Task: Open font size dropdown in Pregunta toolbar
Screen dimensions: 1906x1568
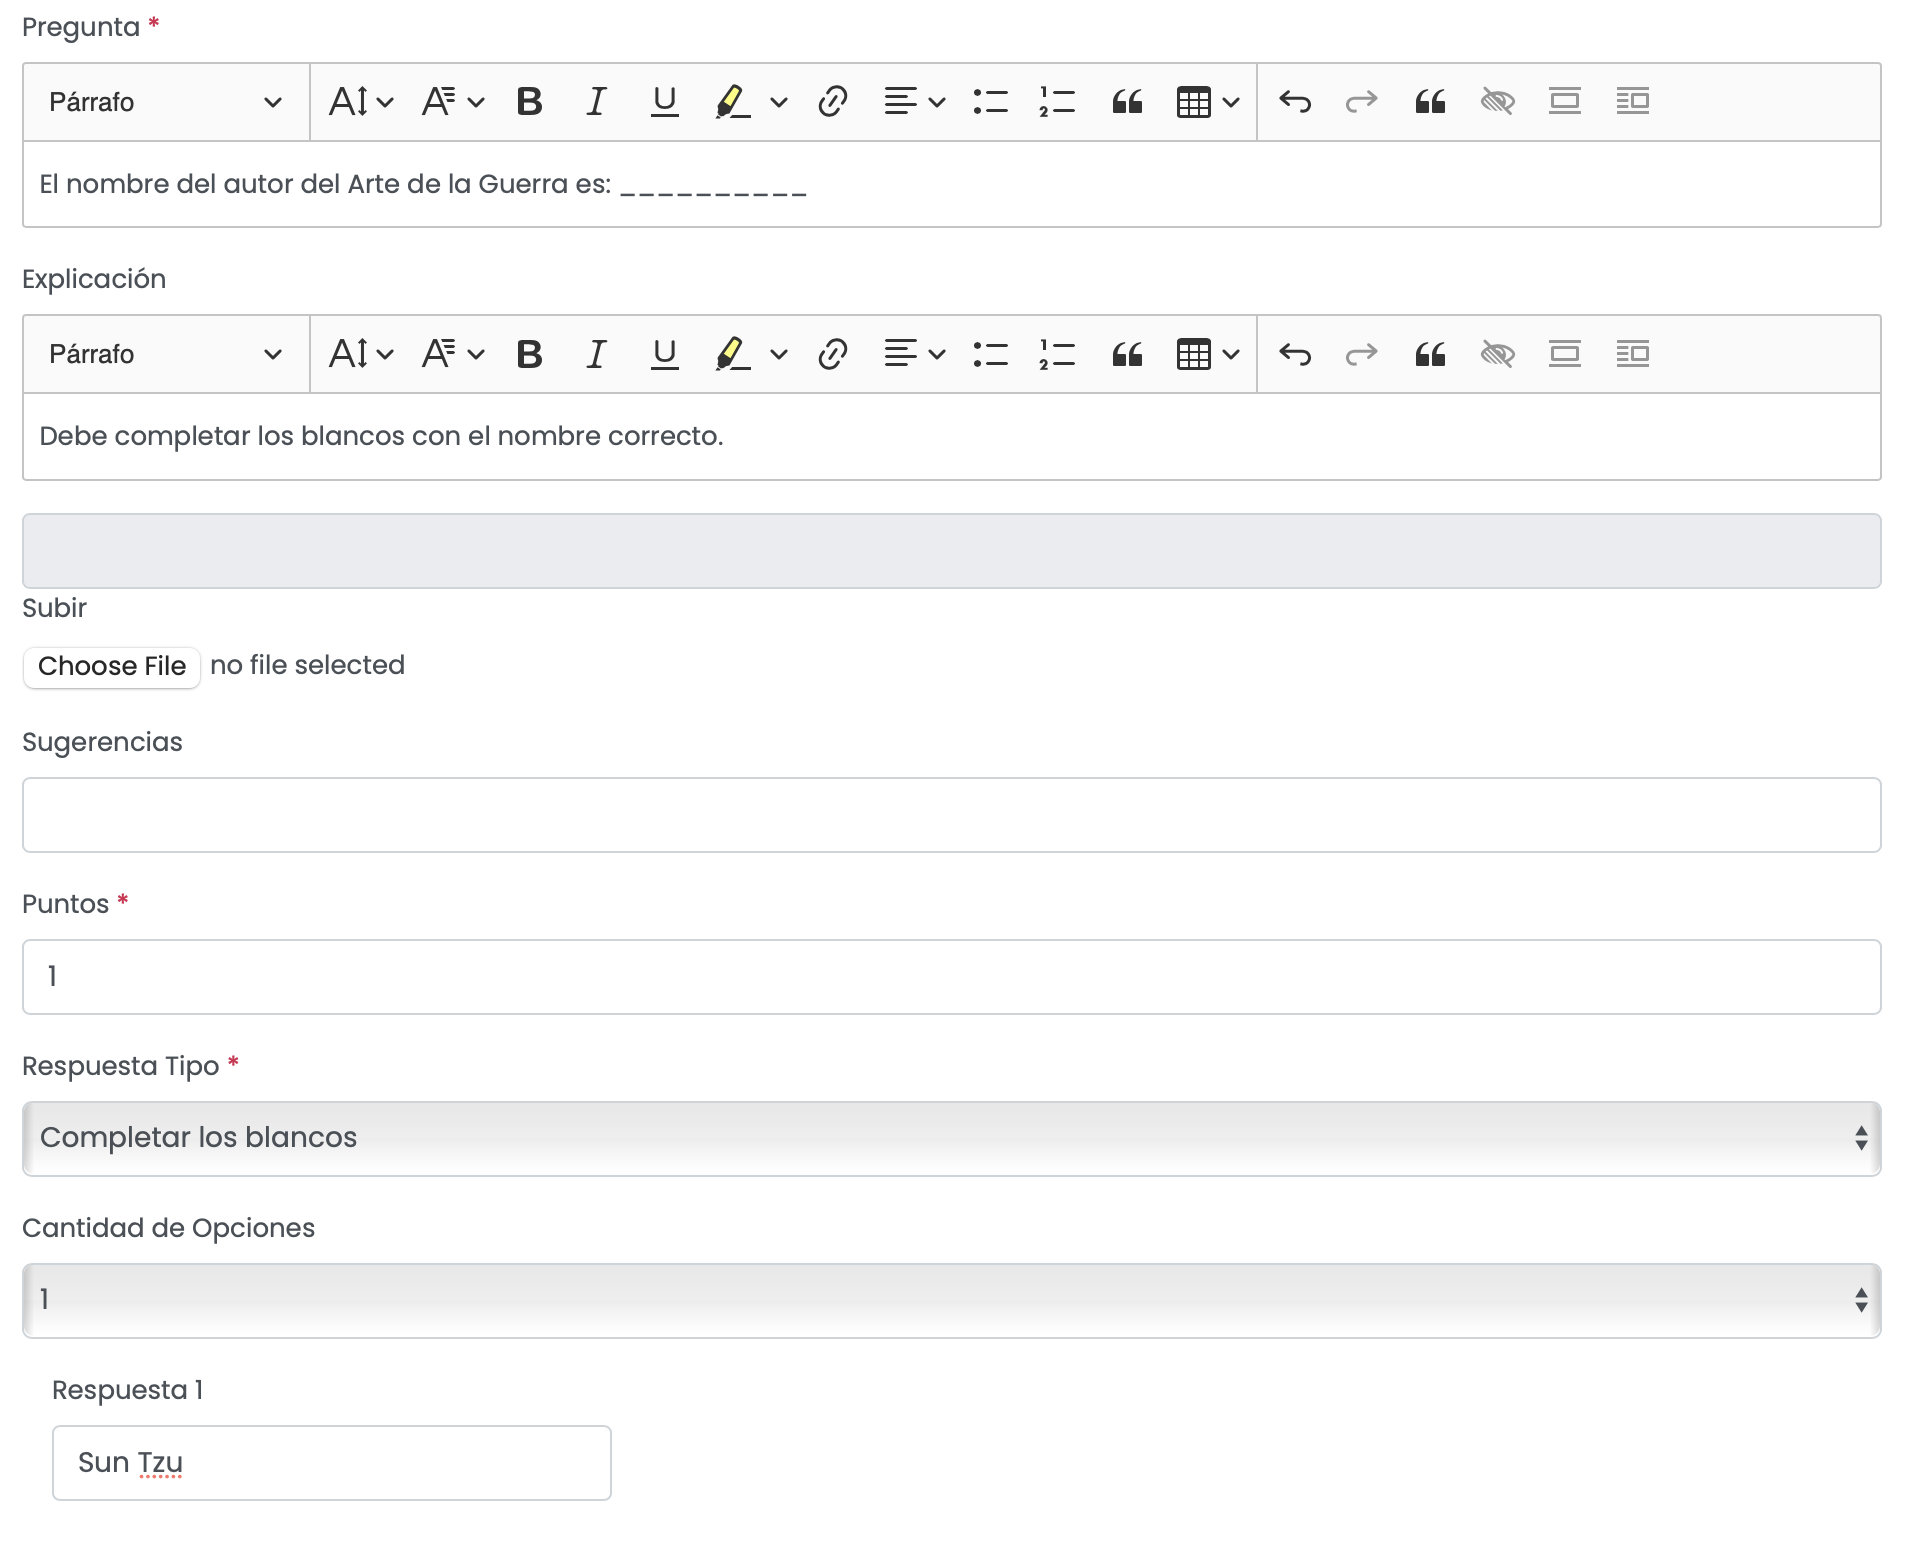Action: pos(361,102)
